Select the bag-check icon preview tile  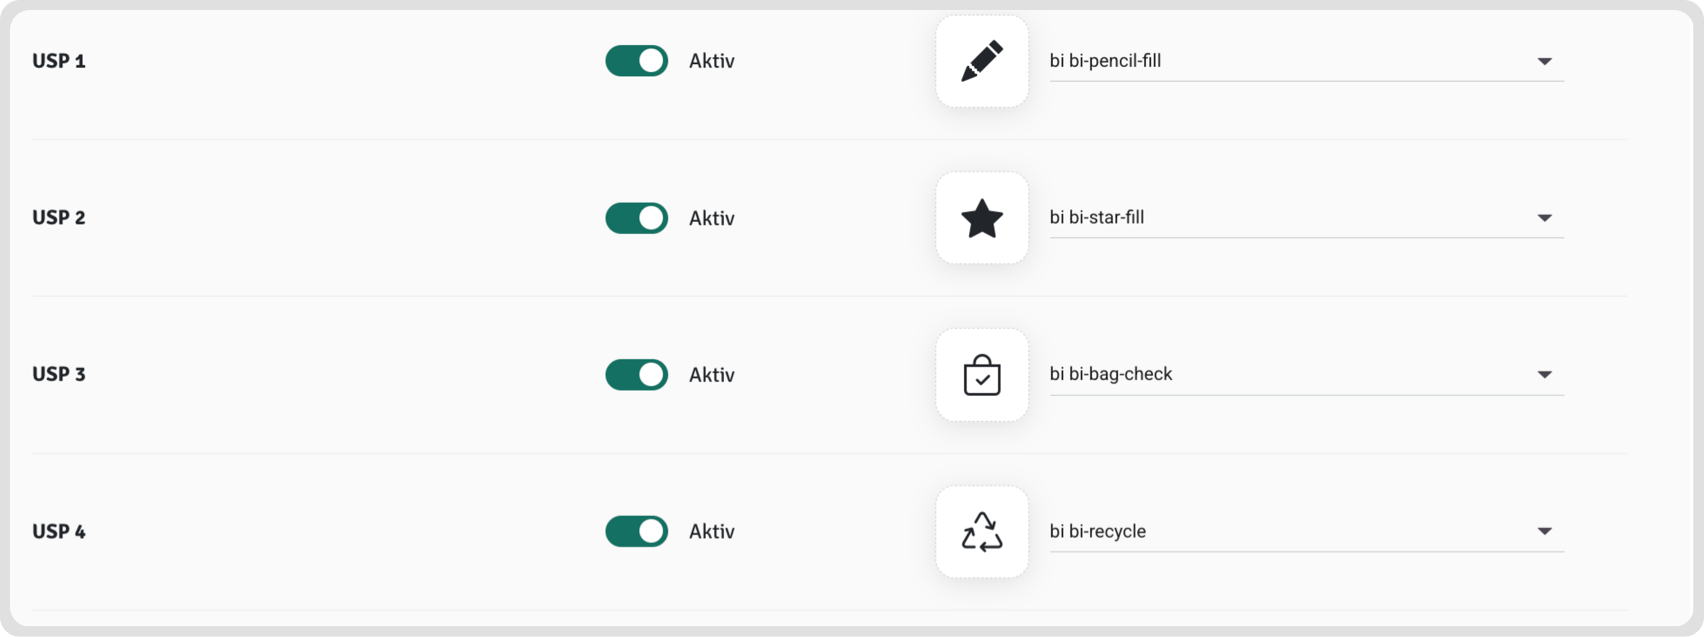pos(981,375)
